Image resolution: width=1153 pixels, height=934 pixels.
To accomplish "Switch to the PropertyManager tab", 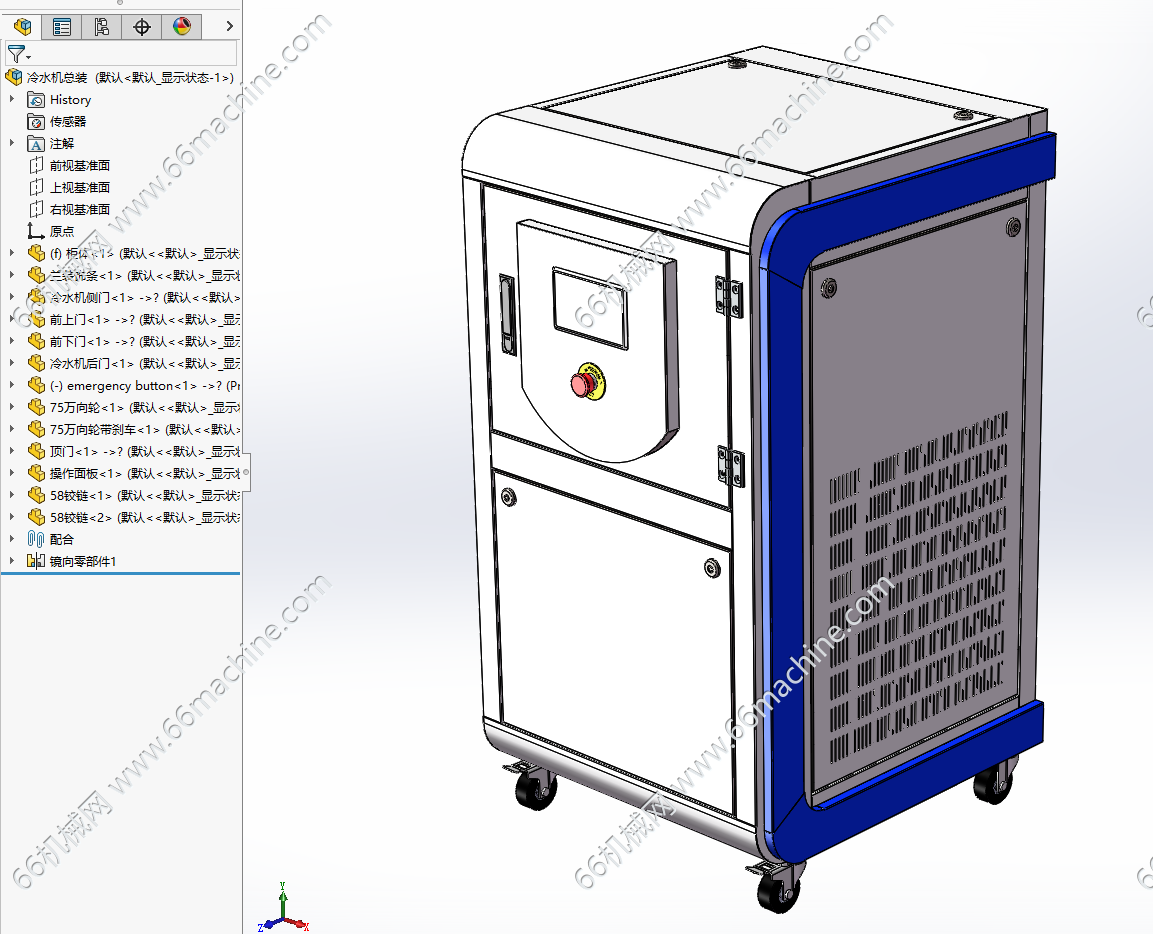I will 62,27.
